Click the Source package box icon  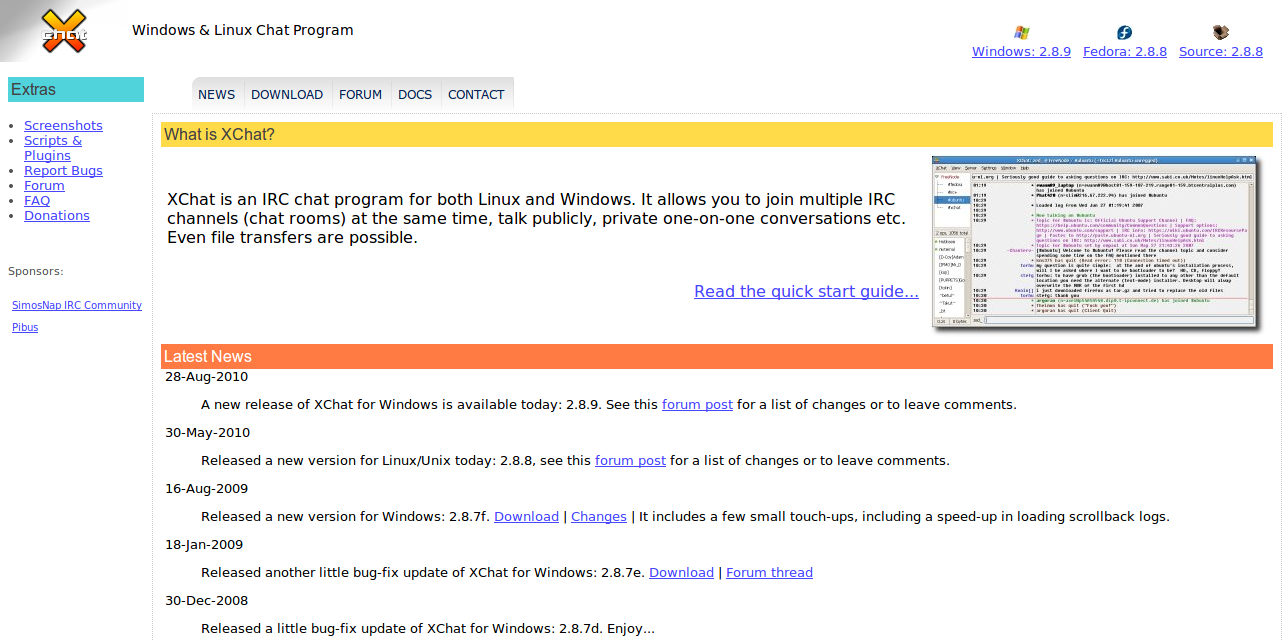coord(1221,33)
